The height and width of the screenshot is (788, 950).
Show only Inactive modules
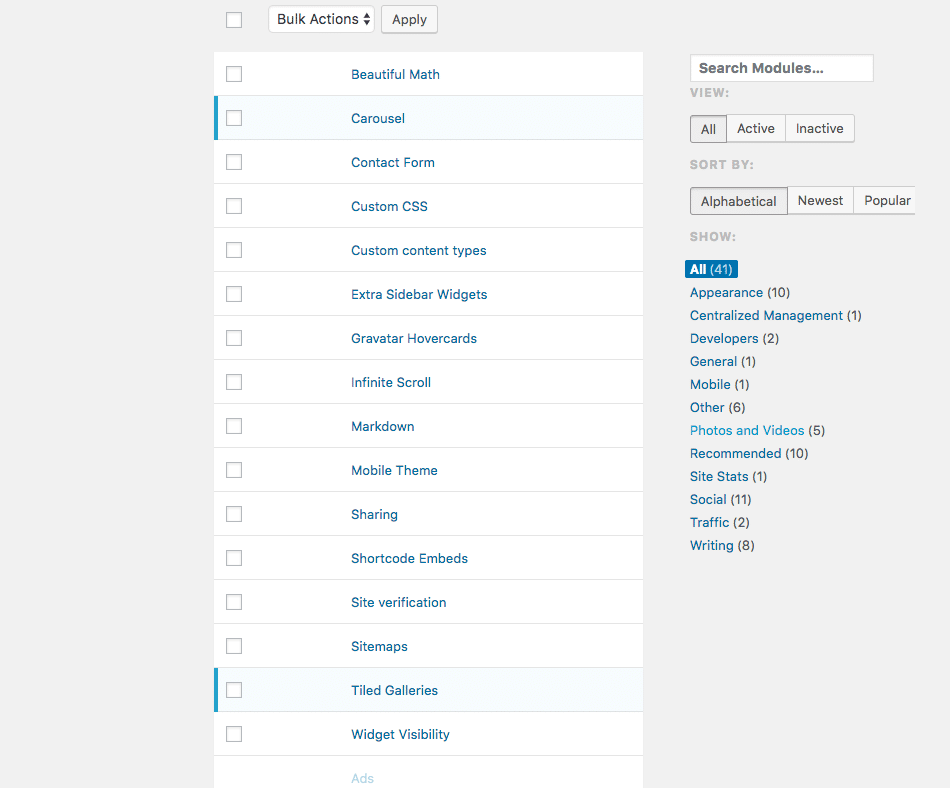(819, 128)
